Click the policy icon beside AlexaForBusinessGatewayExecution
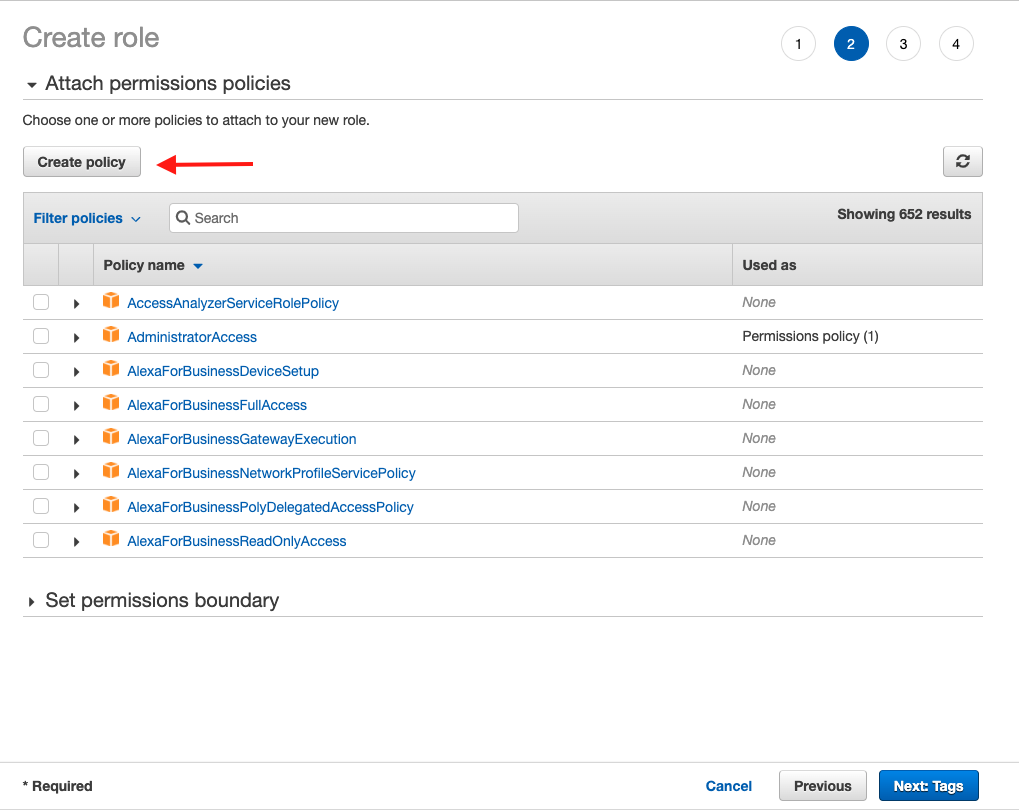The image size is (1019, 810). coord(111,436)
